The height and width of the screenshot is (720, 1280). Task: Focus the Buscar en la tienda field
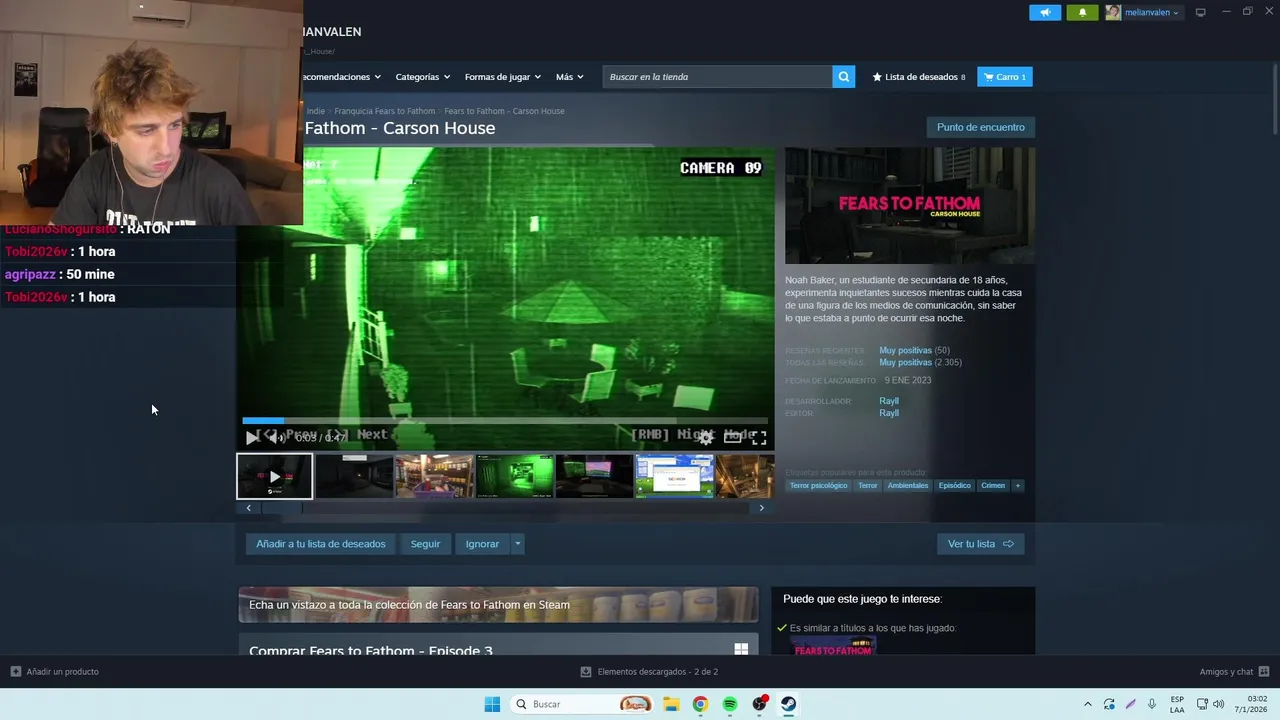click(718, 77)
